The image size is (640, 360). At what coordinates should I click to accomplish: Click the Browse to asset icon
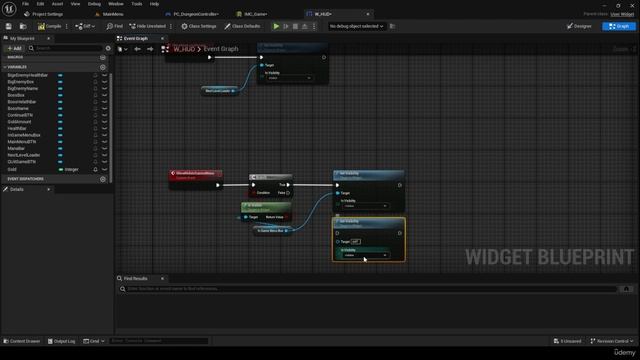(23, 26)
